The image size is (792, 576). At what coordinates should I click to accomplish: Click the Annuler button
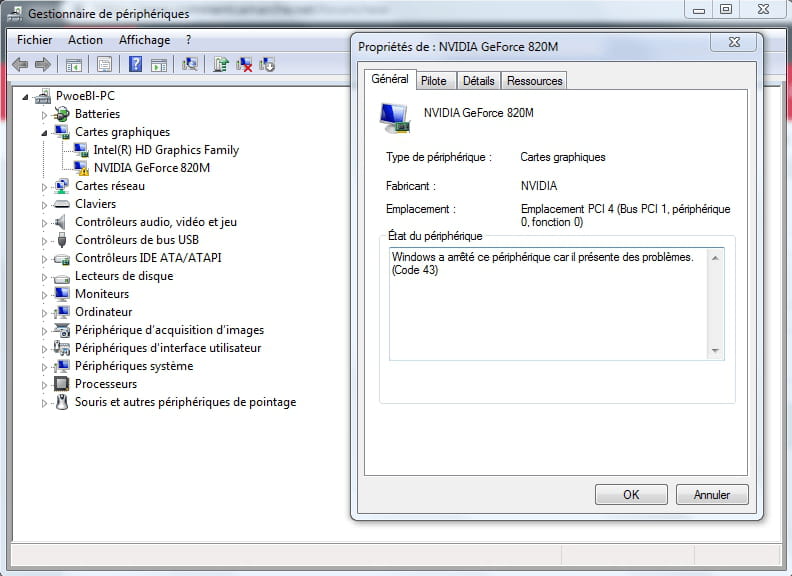pos(712,495)
